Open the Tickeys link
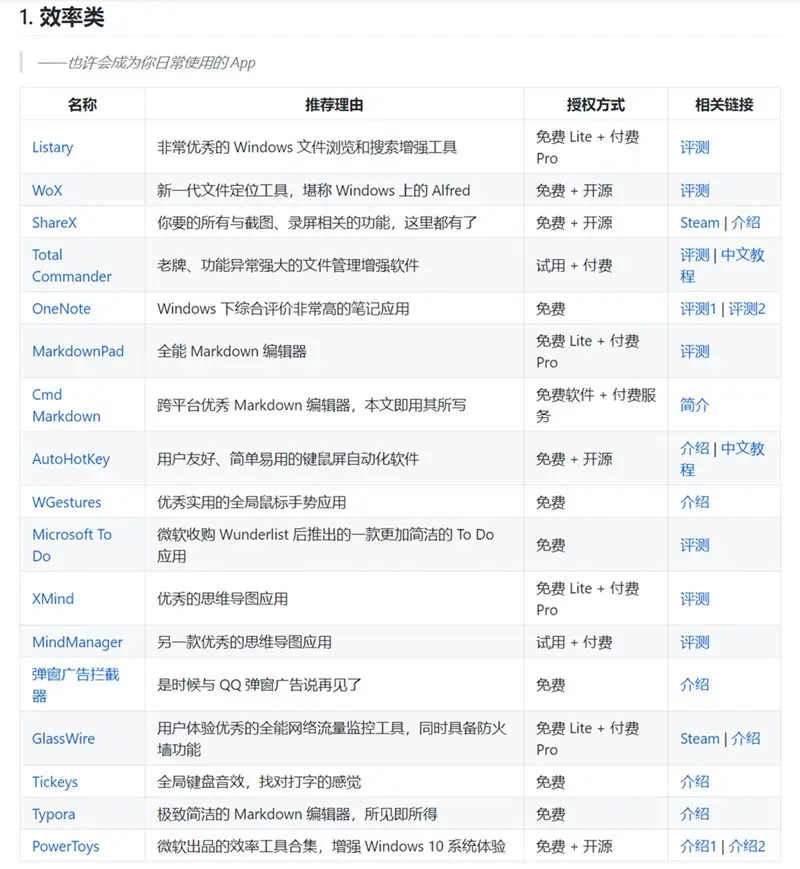Screen dimensions: 800x869 [x=55, y=782]
